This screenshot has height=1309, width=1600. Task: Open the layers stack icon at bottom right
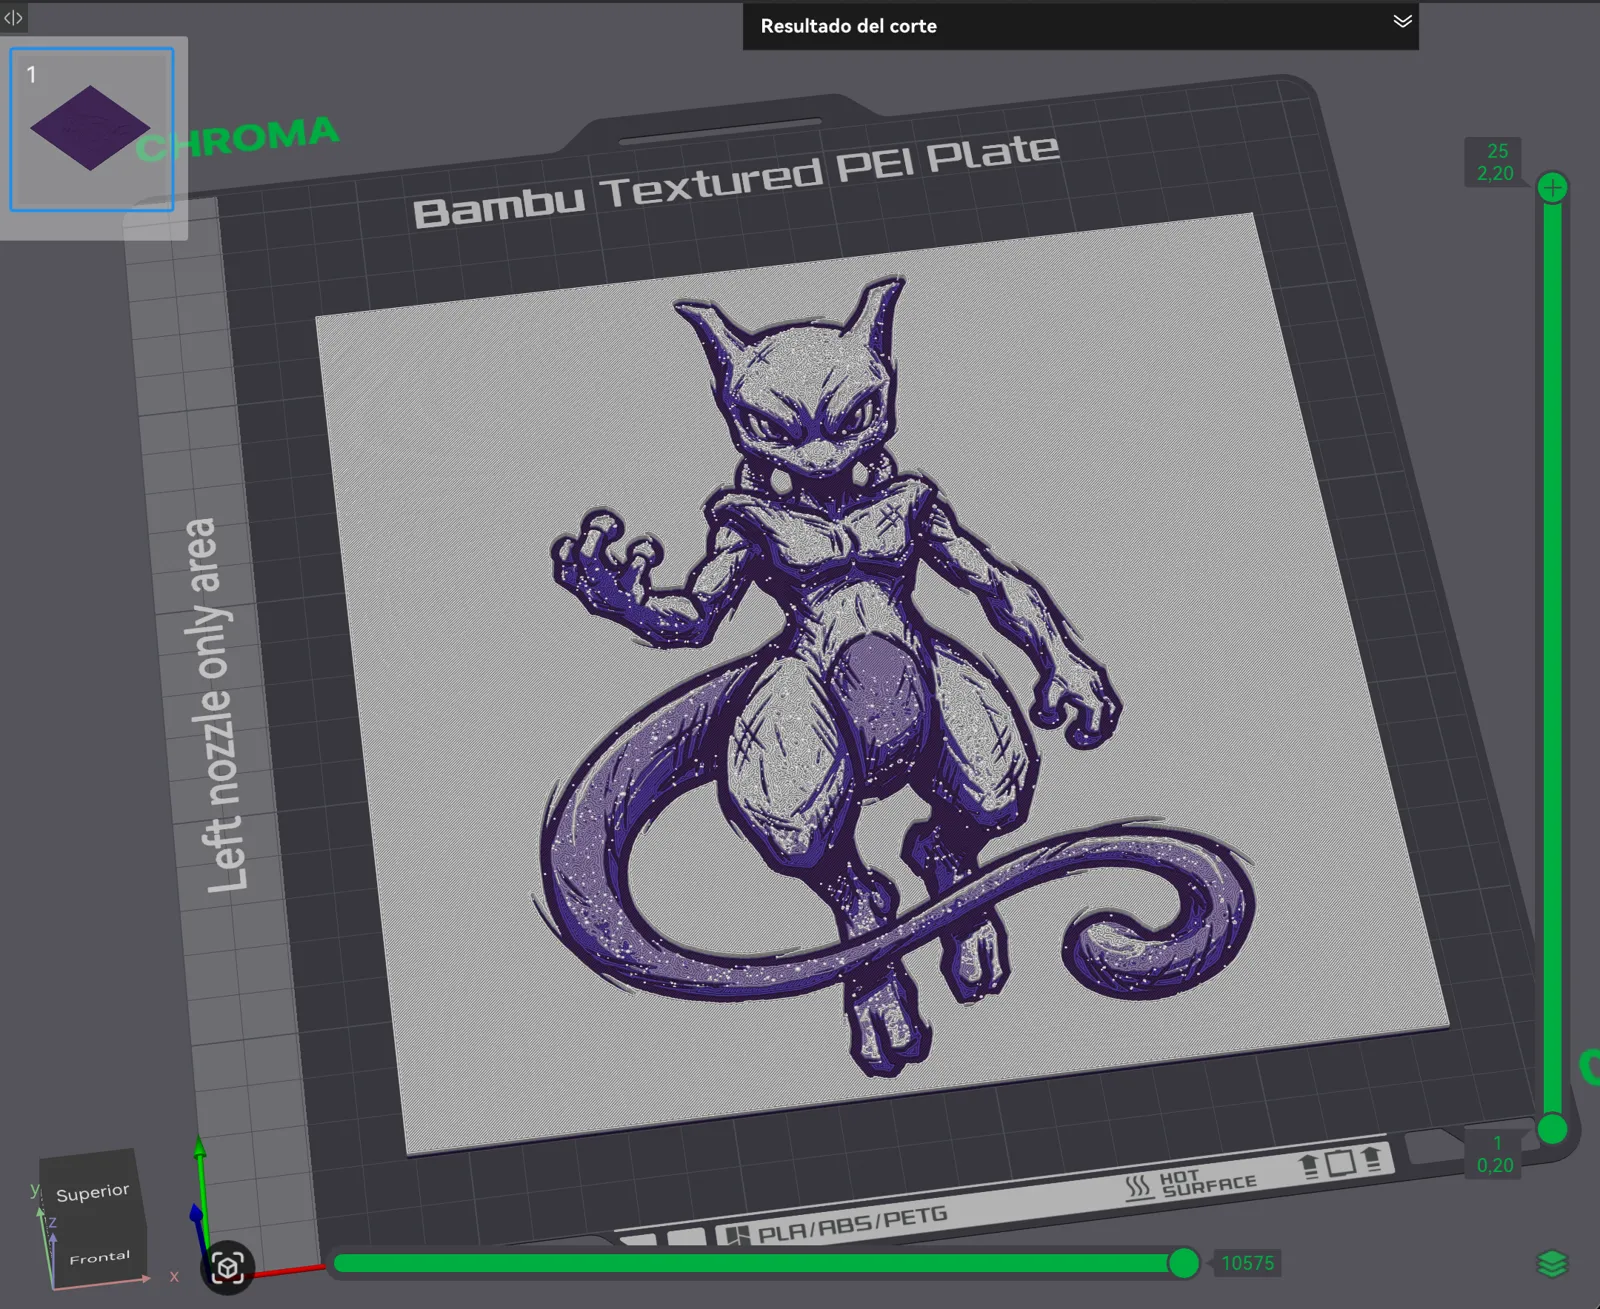click(1552, 1264)
